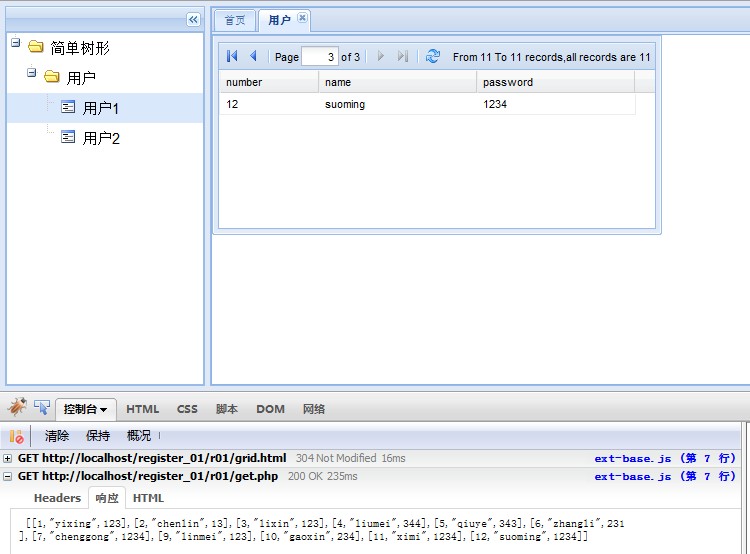
Task: Select tree item 用户1
Action: pyautogui.click(x=101, y=108)
